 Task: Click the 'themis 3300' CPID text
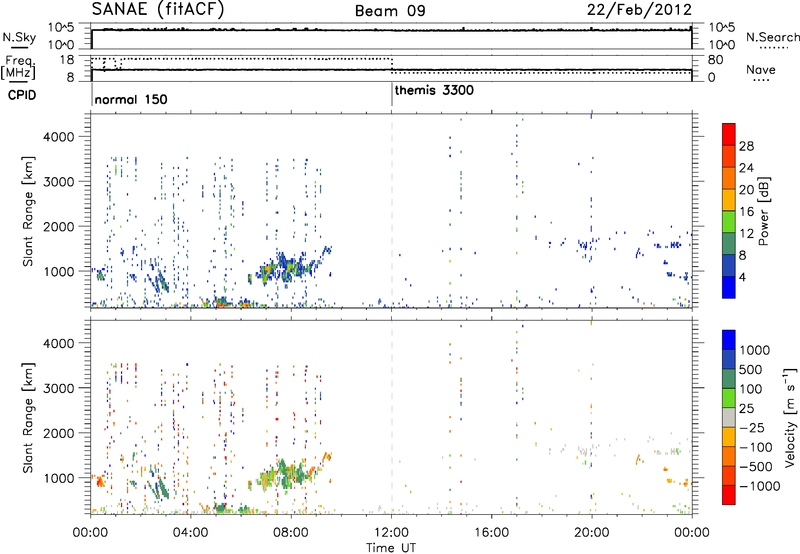pyautogui.click(x=434, y=90)
